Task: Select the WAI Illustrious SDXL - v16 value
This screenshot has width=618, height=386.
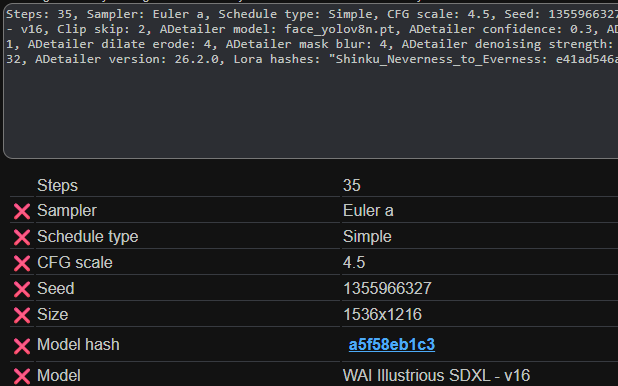Action: (436, 375)
